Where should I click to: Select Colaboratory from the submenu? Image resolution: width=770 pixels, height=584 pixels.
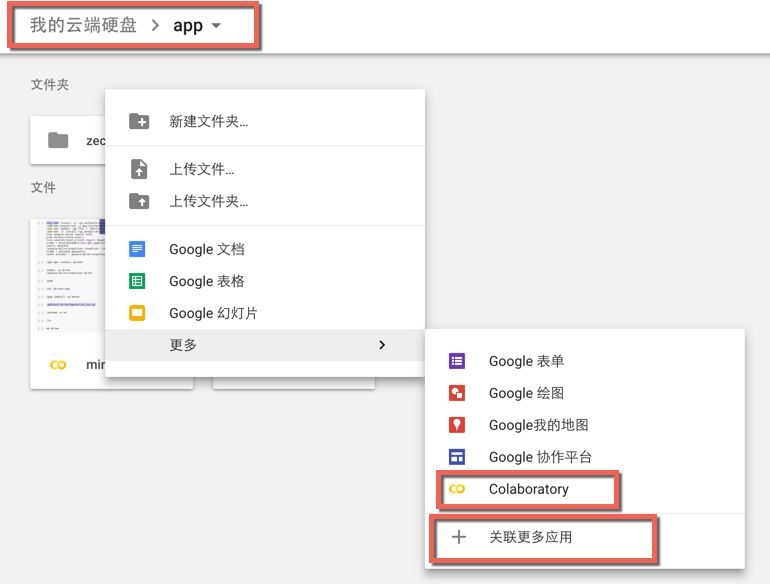pos(584,489)
